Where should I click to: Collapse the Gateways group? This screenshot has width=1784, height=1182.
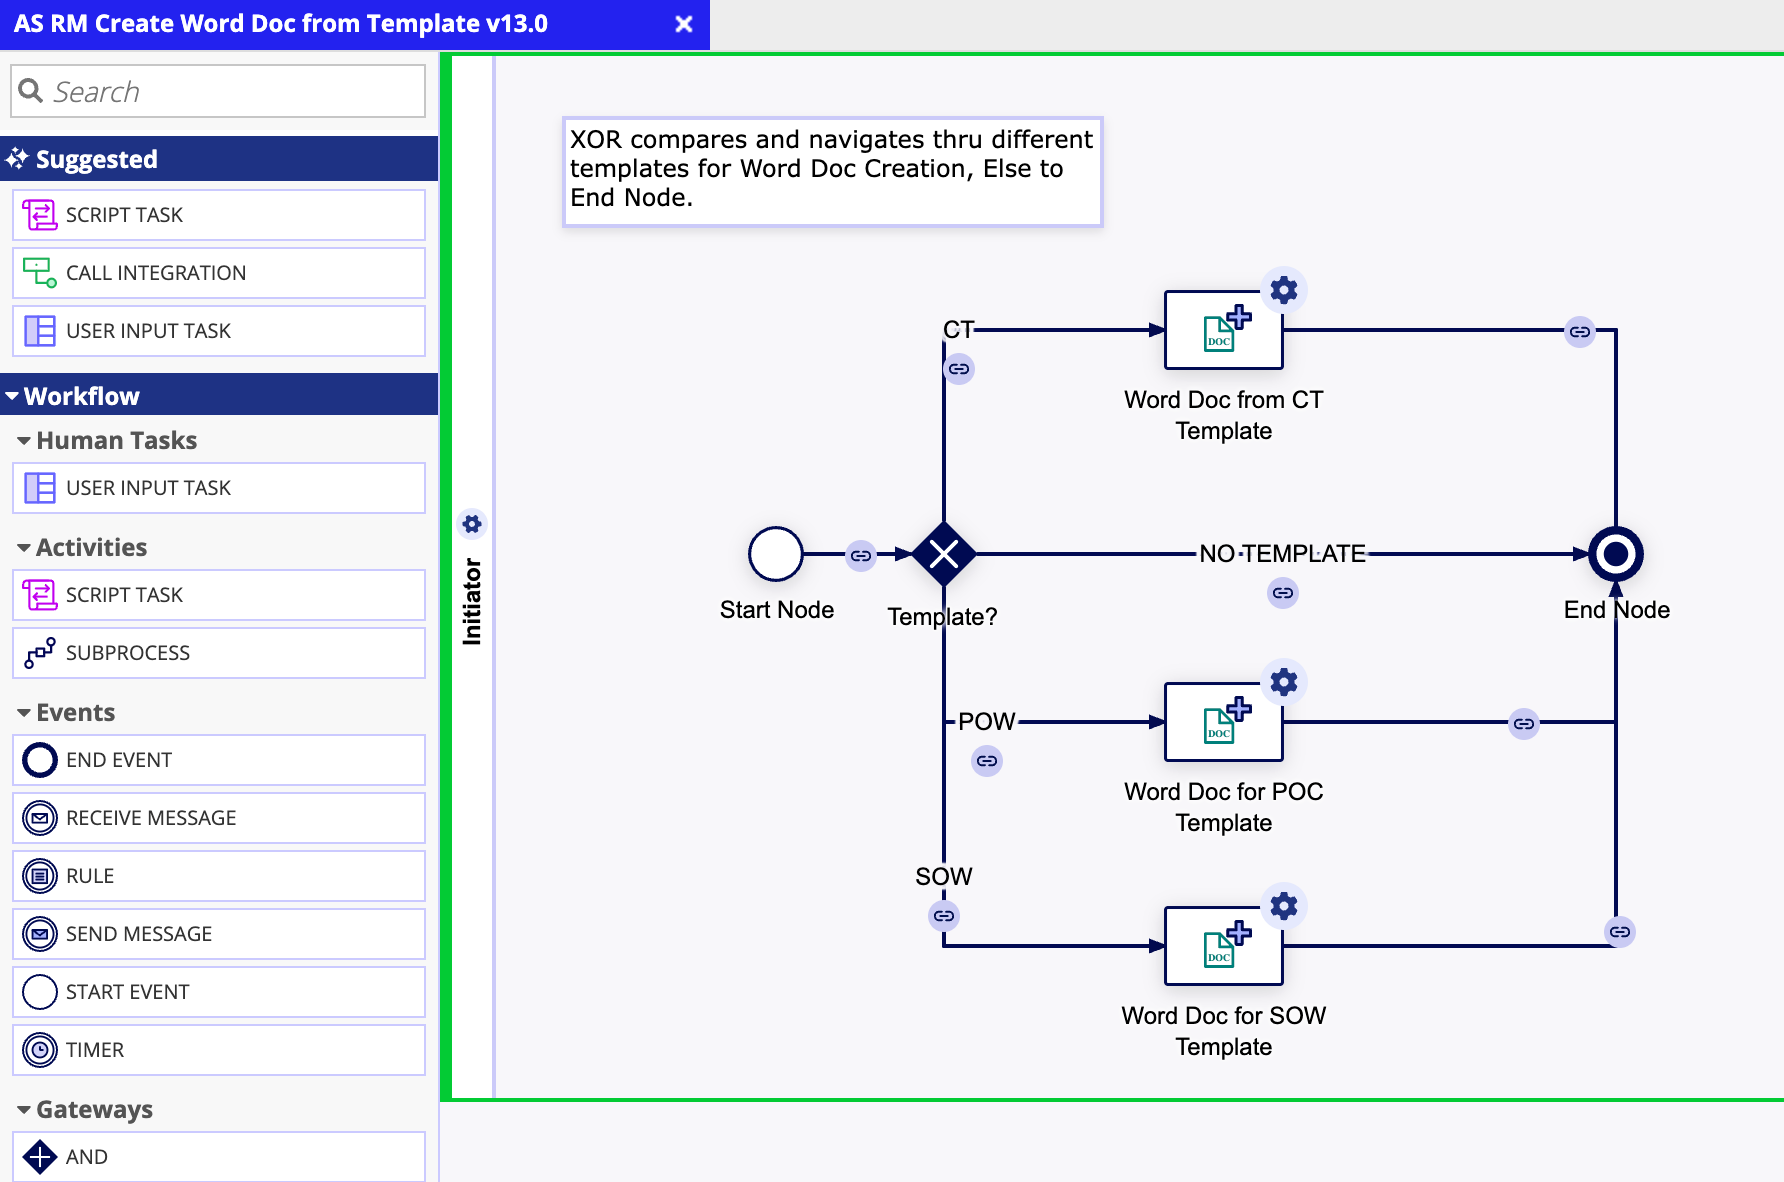pyautogui.click(x=85, y=1109)
